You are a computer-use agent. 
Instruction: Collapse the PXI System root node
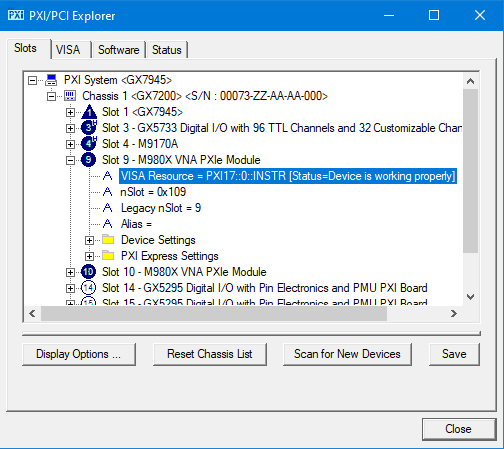32,80
